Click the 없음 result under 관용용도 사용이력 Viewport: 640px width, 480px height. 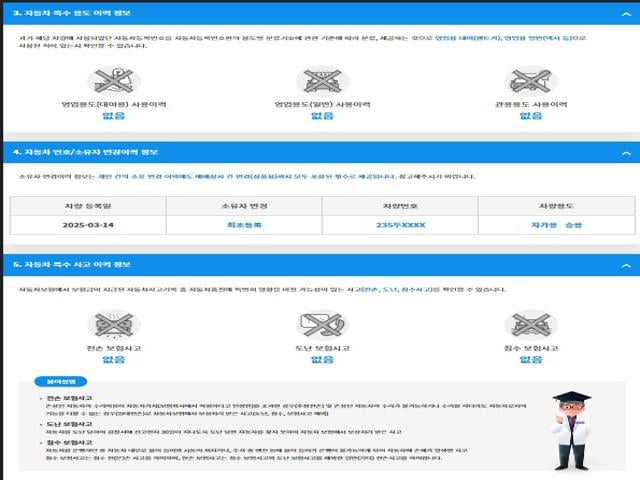point(530,115)
